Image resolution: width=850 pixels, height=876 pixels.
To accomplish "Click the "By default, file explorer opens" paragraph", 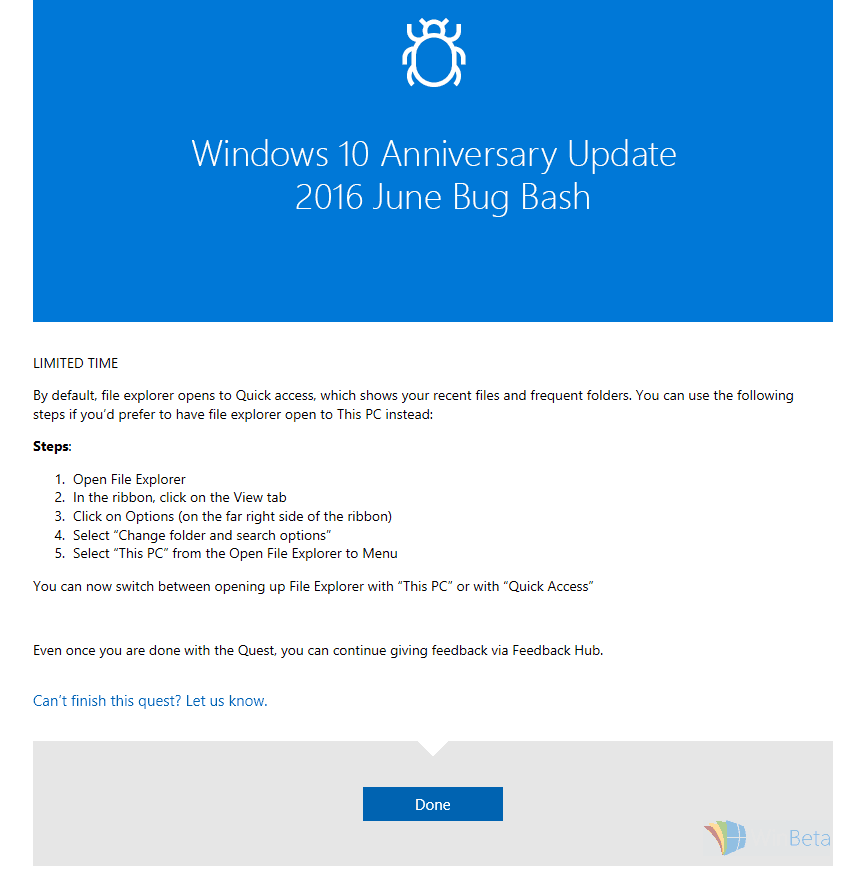I will [413, 404].
